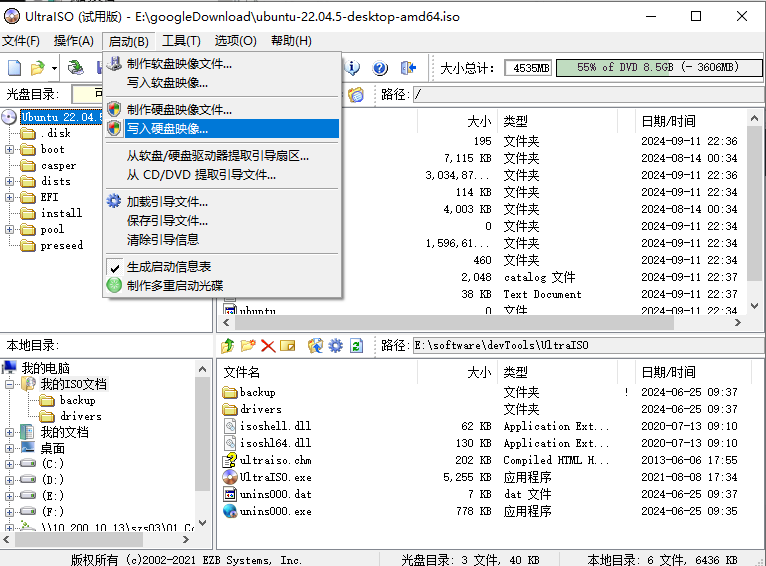Expand the (D:) drive node
766x566 pixels.
[x=9, y=480]
